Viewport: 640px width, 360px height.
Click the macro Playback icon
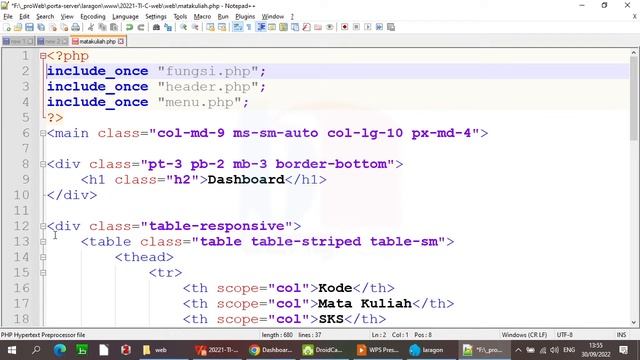pyautogui.click(x=367, y=27)
